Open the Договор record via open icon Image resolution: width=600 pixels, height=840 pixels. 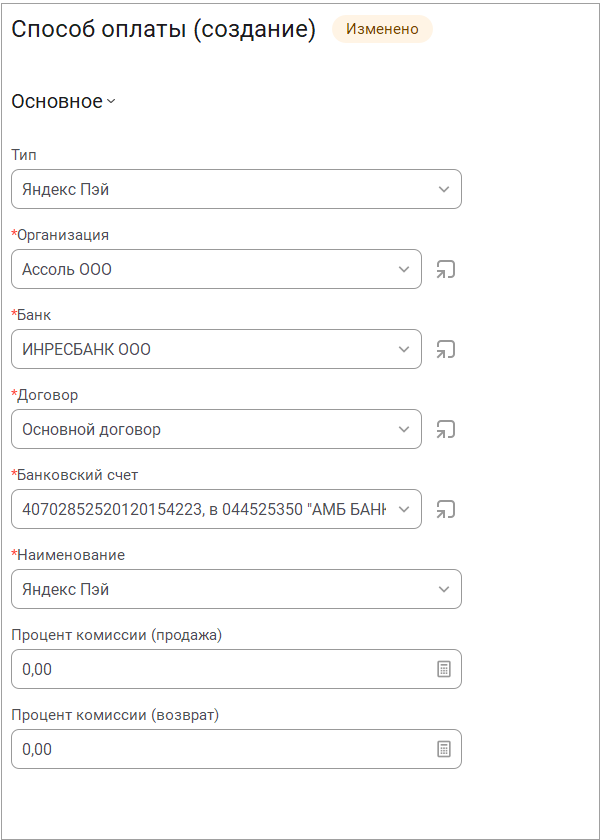pos(445,429)
